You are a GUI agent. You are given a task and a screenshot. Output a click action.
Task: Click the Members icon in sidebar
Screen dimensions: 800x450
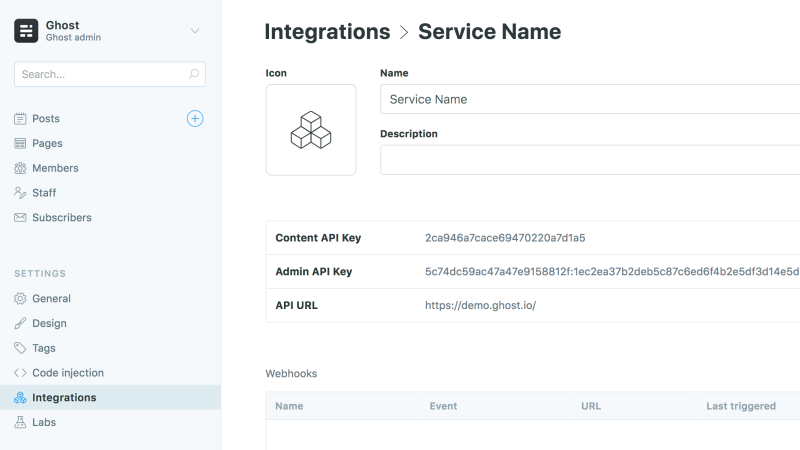point(20,168)
